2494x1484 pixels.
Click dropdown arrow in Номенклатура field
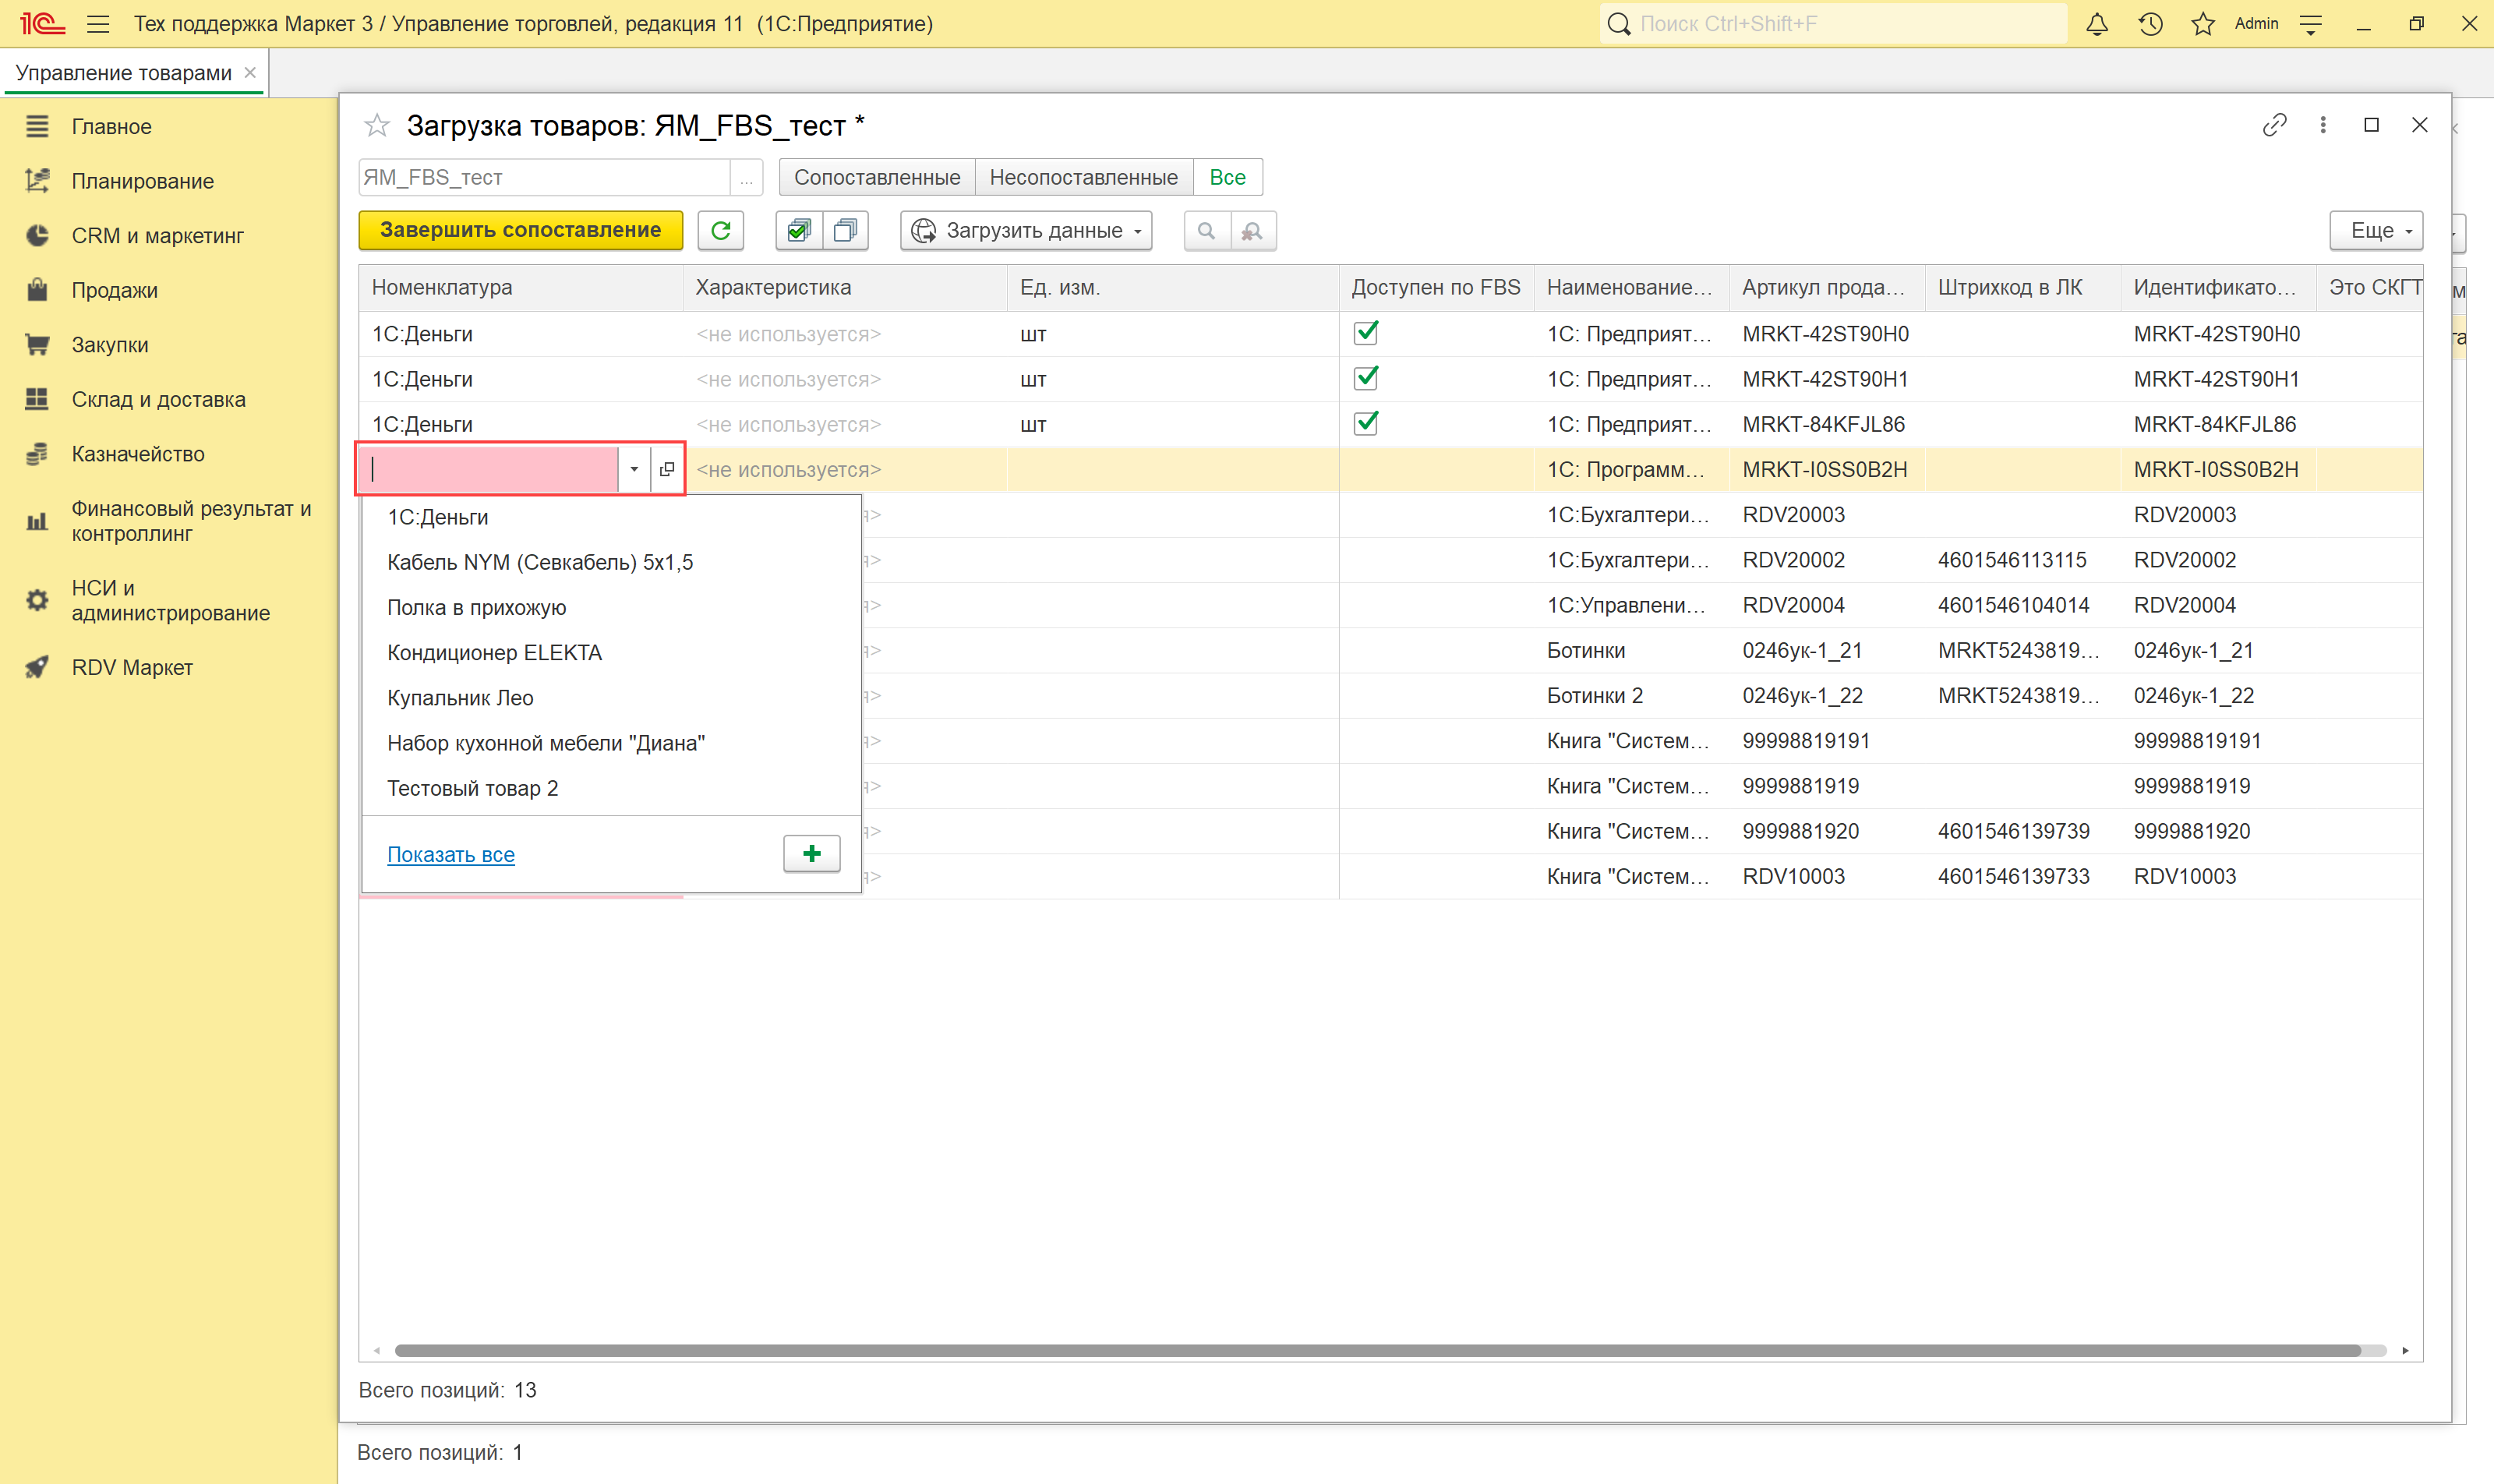click(634, 469)
